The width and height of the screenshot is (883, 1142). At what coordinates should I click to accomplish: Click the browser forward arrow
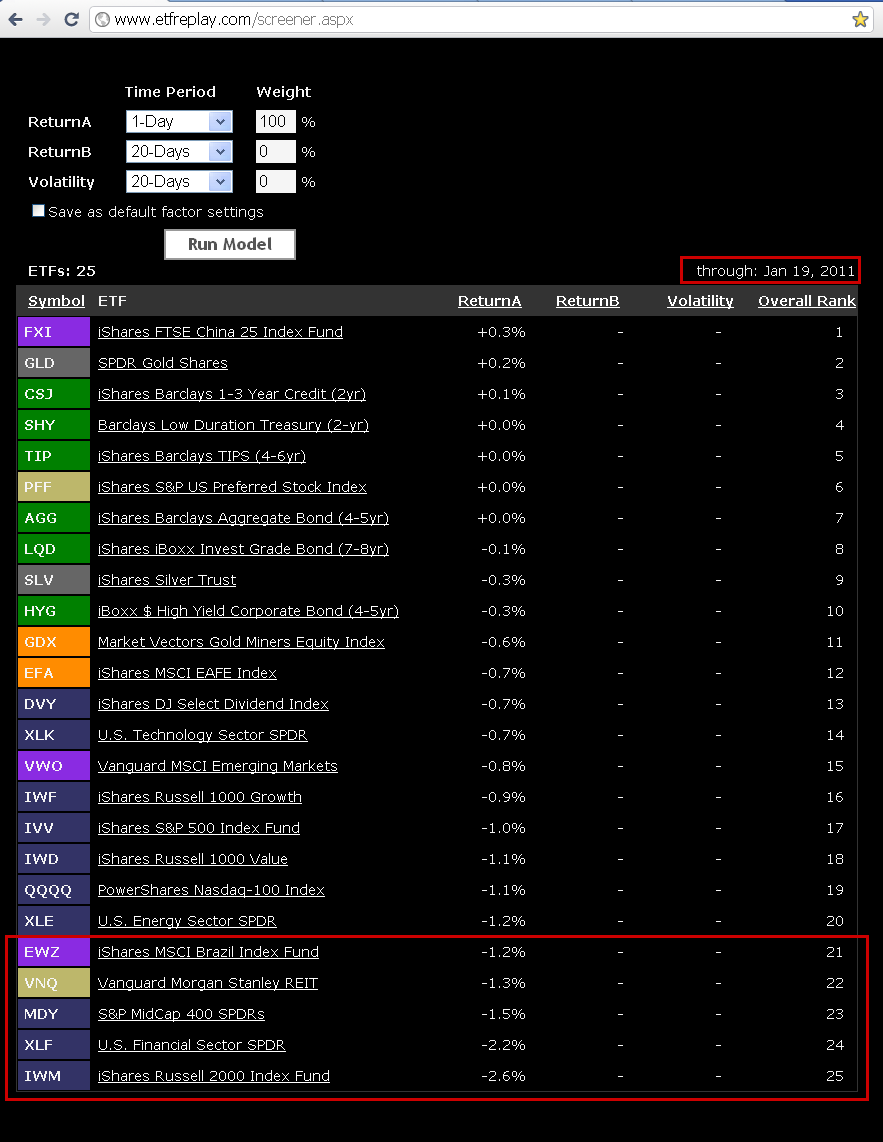click(43, 20)
